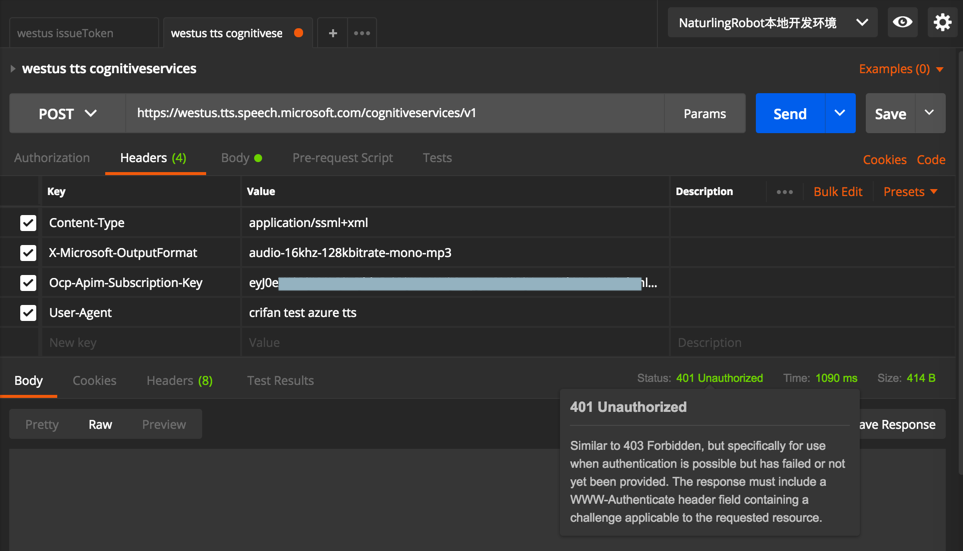Click the tab options ellipsis icon
This screenshot has width=963, height=551.
(x=362, y=33)
